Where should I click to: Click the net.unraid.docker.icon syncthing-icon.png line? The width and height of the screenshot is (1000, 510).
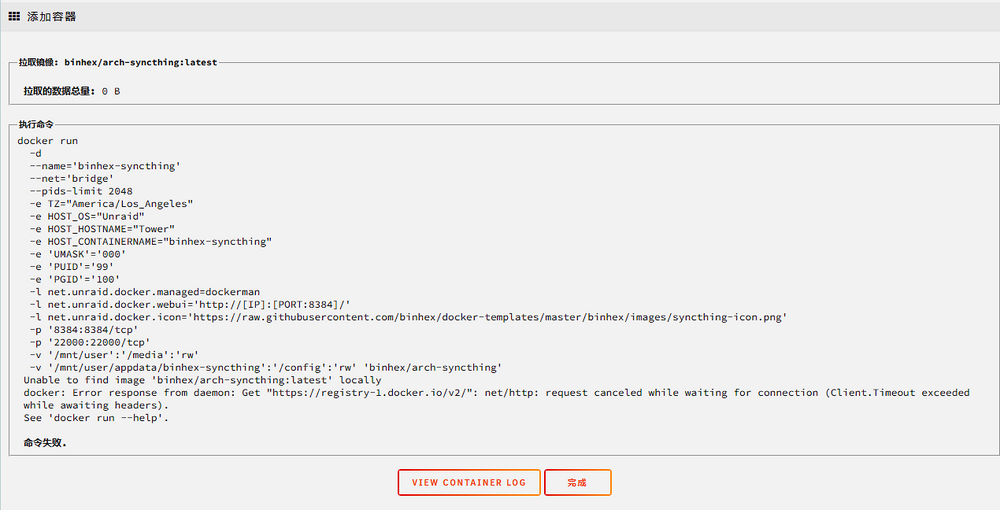tap(408, 317)
